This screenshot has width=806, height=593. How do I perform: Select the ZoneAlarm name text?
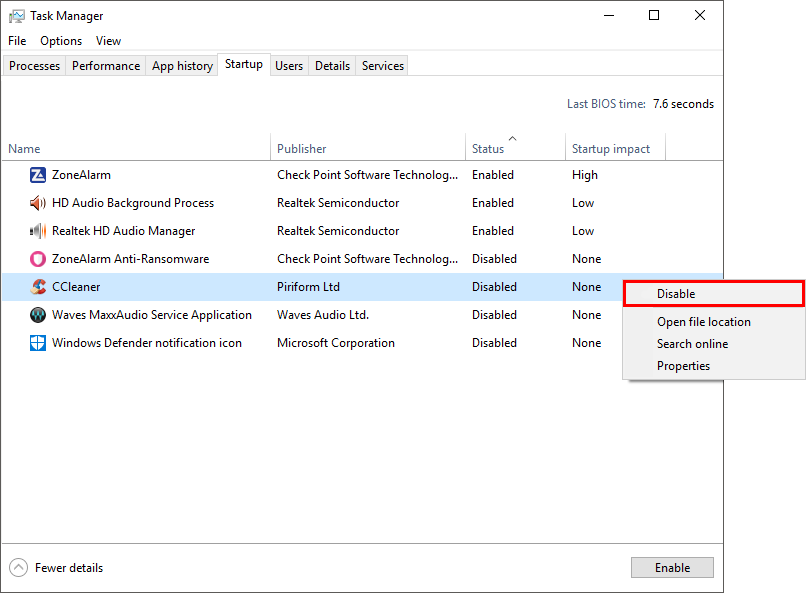point(81,175)
